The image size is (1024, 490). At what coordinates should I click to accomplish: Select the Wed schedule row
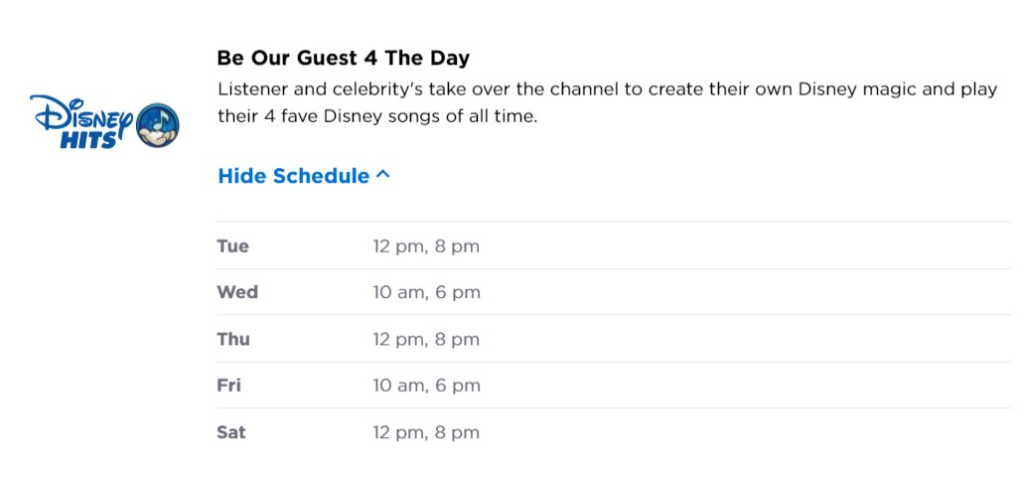click(614, 292)
